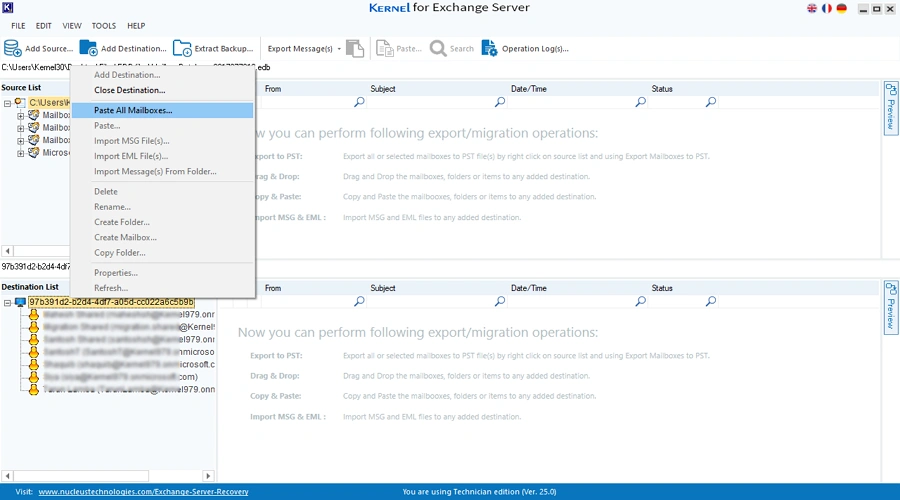Open the nucleustechnologies.com Exchange-Server-Recovery link
The image size is (900, 500).
143,492
